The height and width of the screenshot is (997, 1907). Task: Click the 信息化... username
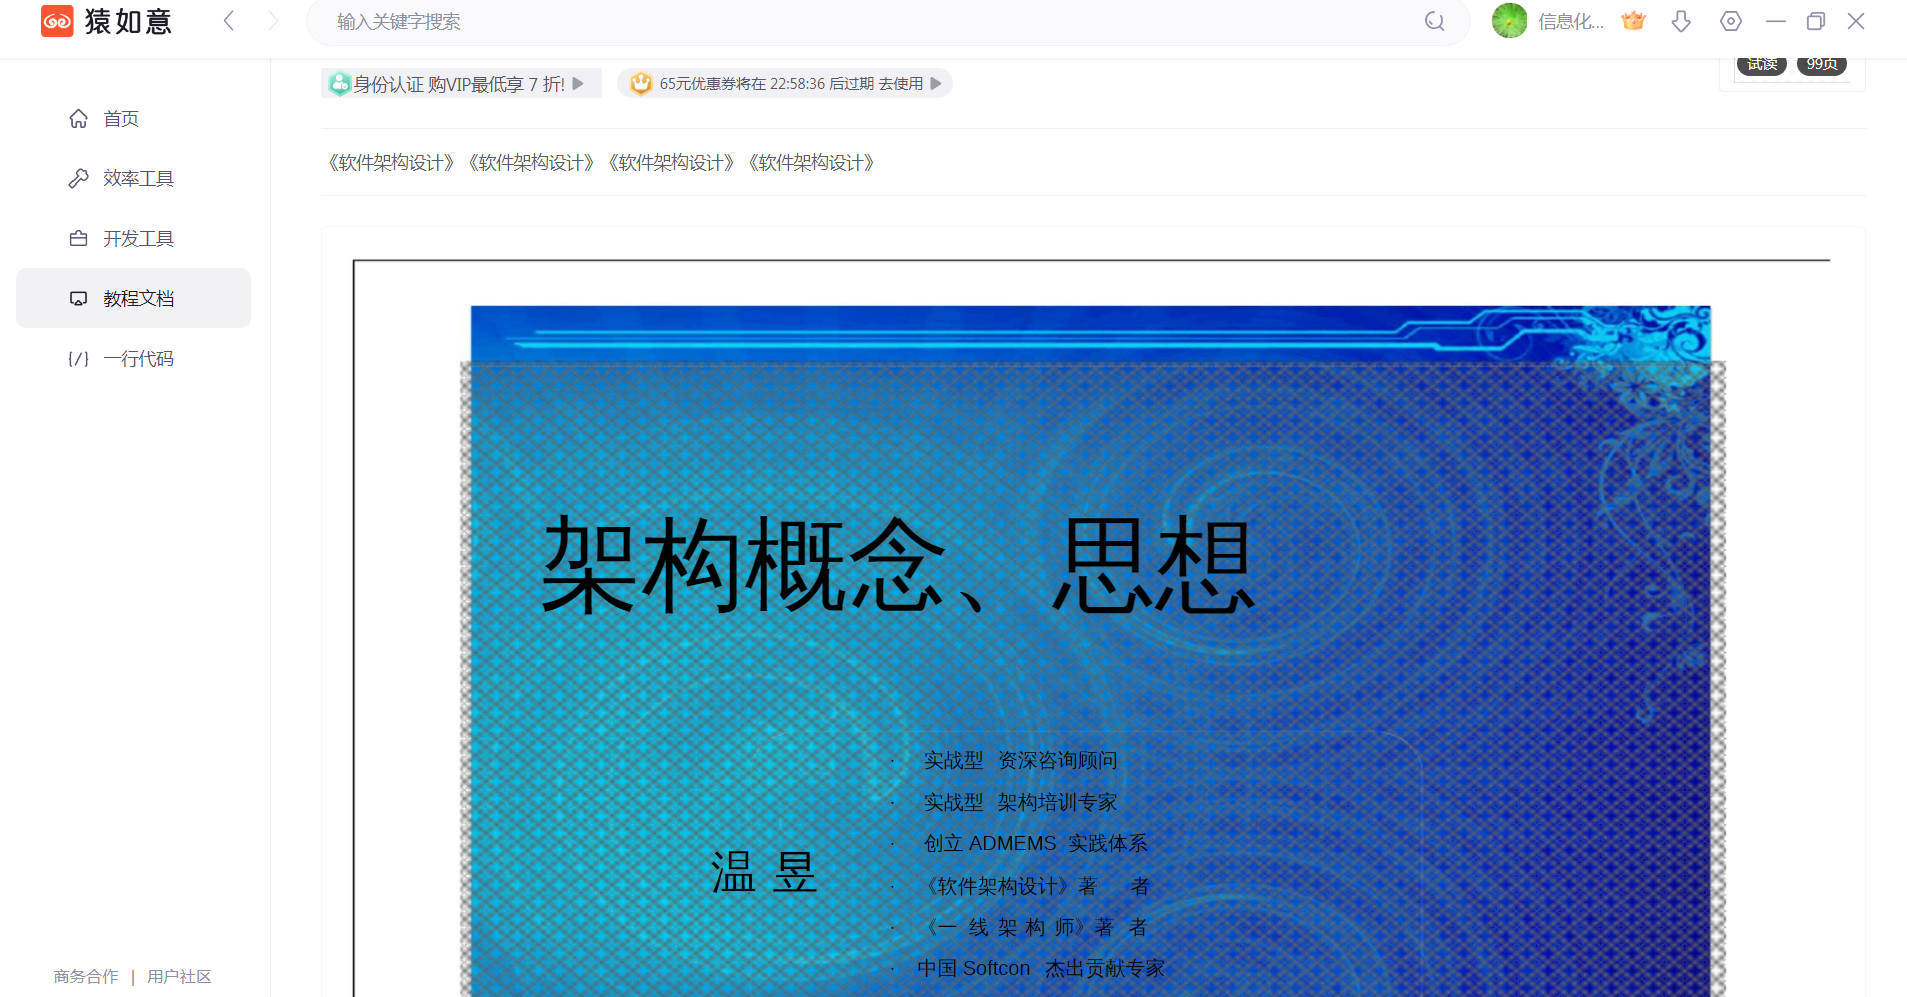click(x=1571, y=22)
